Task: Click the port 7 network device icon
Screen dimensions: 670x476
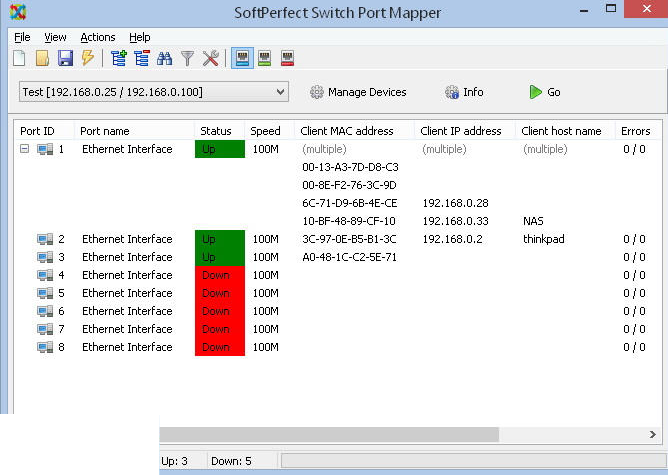Action: (x=45, y=329)
